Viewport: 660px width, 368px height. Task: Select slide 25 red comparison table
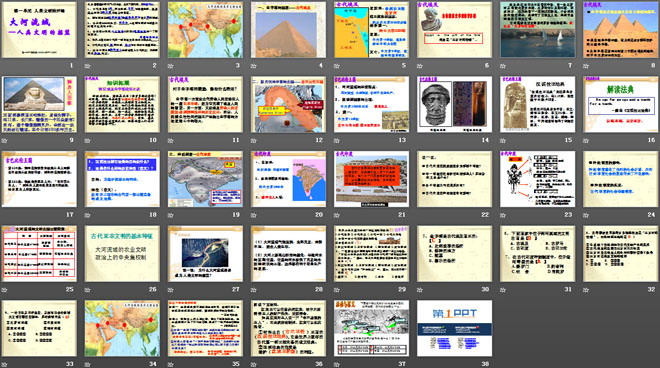[39, 254]
